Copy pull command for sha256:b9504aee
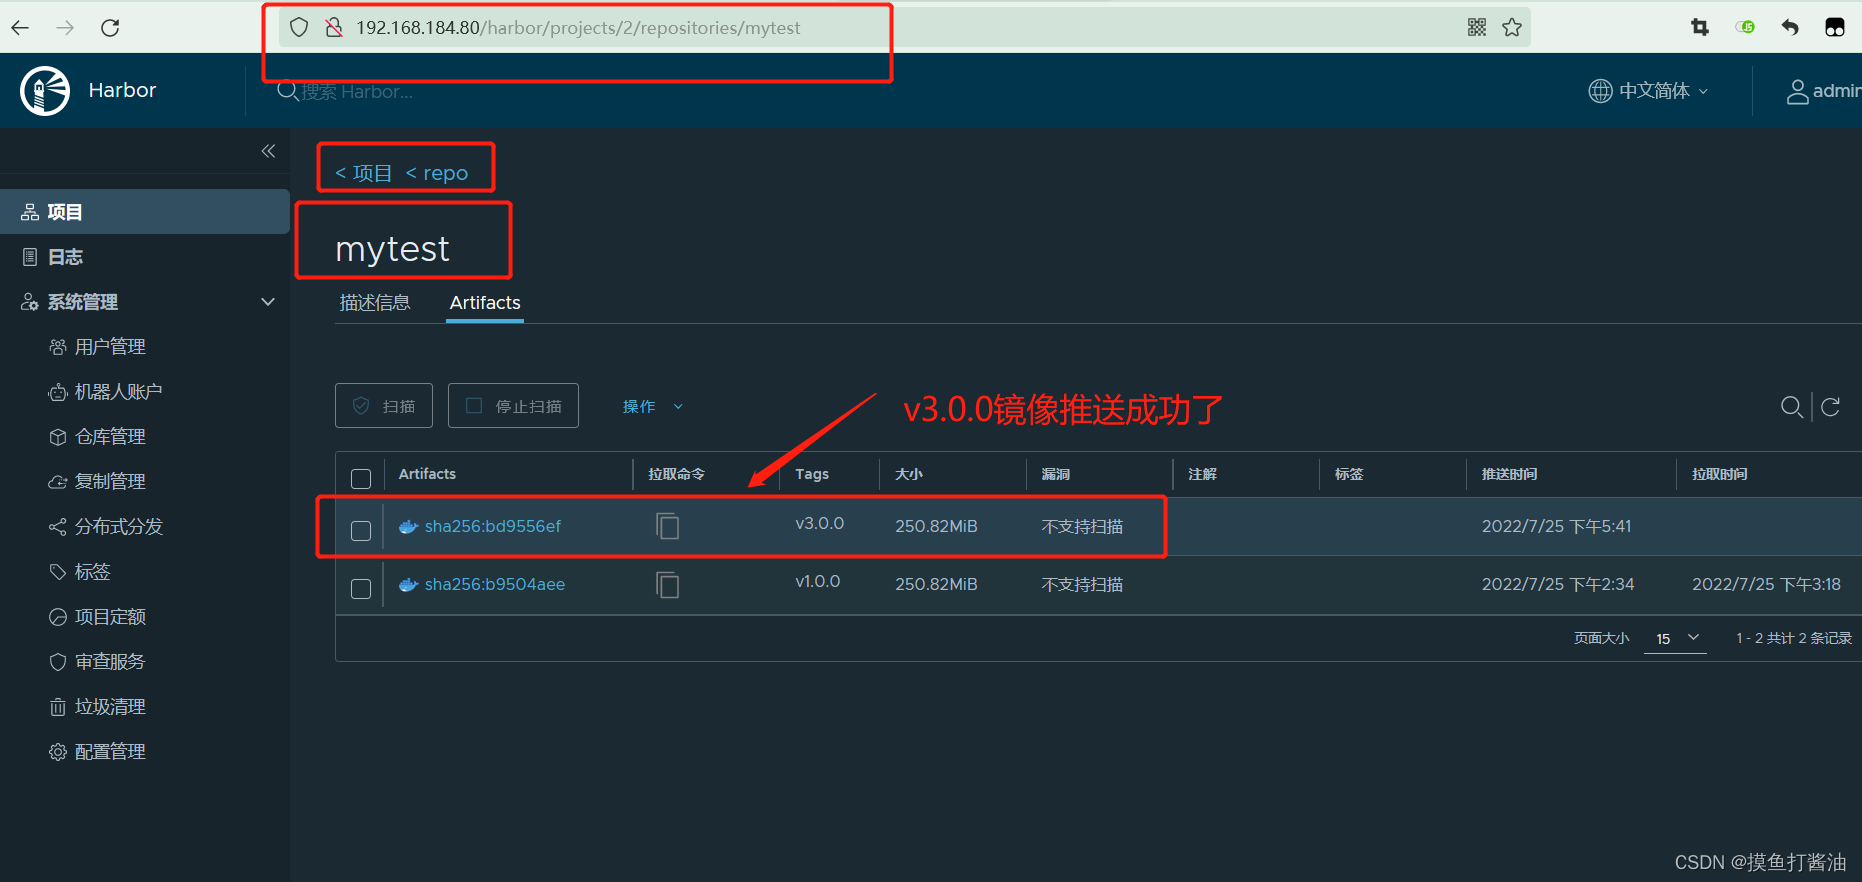Image resolution: width=1862 pixels, height=882 pixels. (668, 585)
